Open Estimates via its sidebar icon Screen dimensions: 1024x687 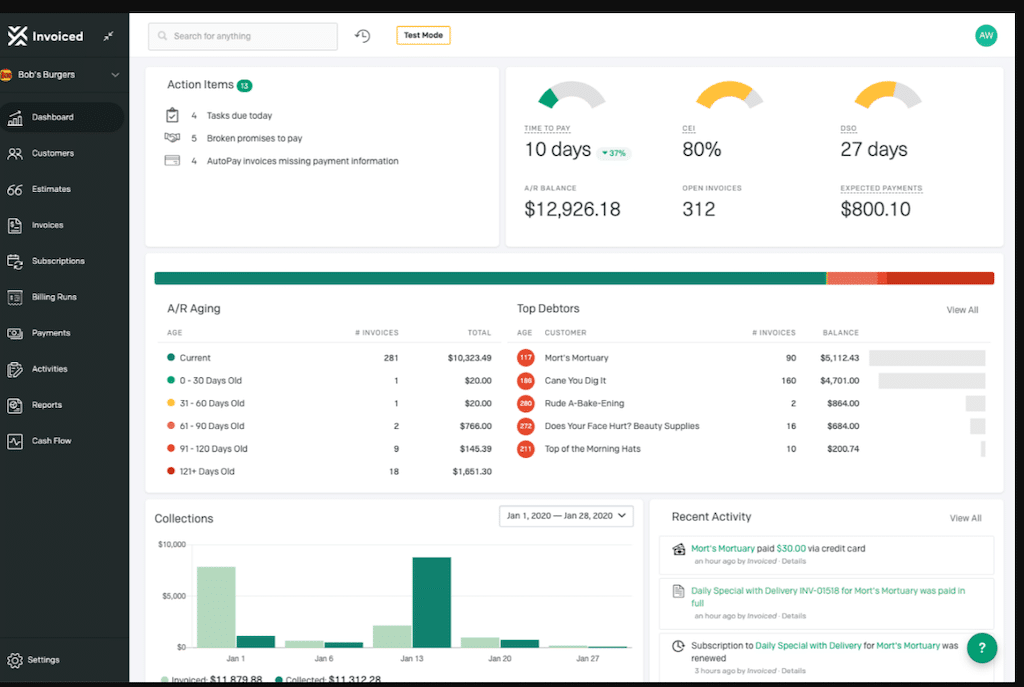click(x=15, y=189)
